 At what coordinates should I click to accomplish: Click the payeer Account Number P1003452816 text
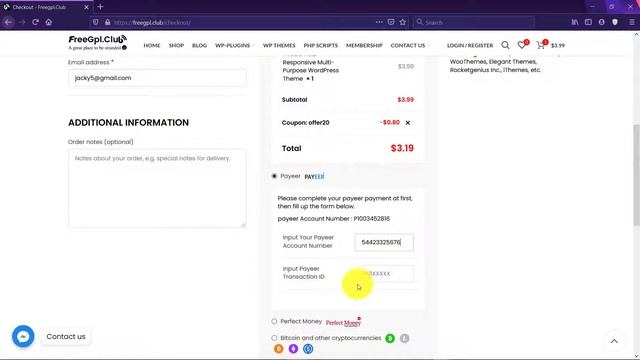tap(333, 219)
